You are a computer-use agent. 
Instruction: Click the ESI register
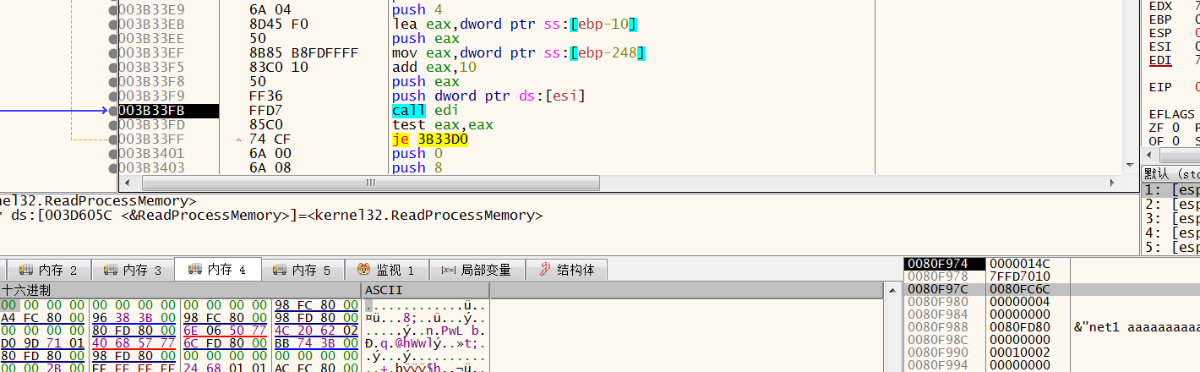[1161, 46]
